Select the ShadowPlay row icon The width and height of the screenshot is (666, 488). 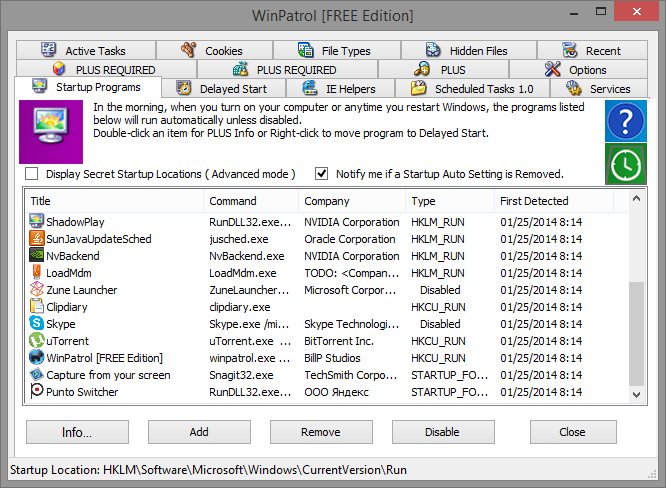tap(37, 221)
